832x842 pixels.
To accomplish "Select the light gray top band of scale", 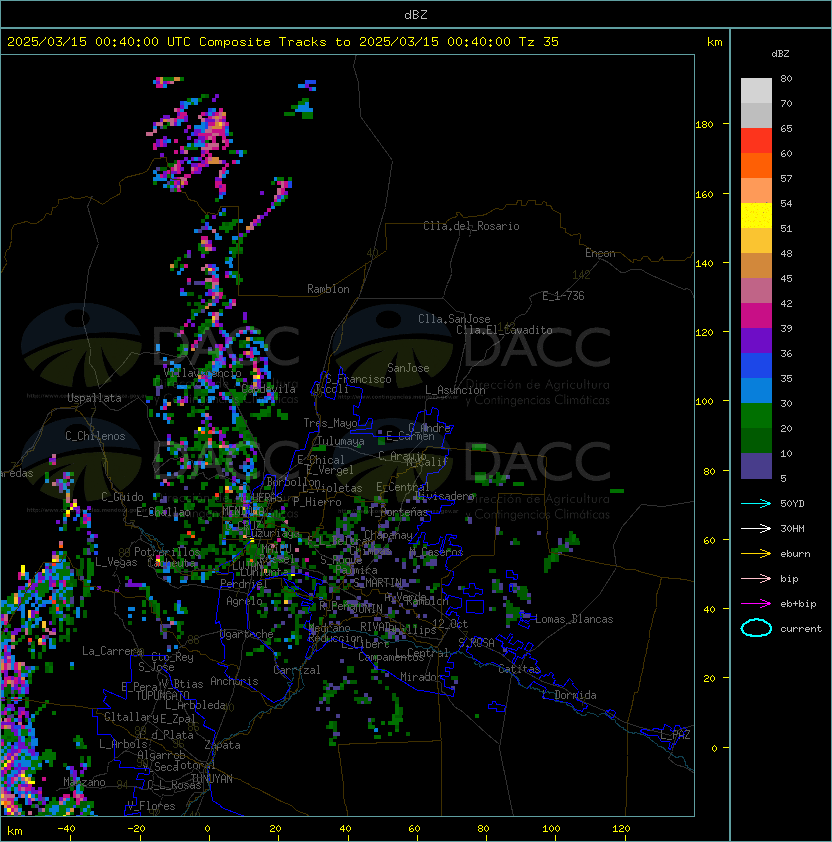I will [x=756, y=91].
